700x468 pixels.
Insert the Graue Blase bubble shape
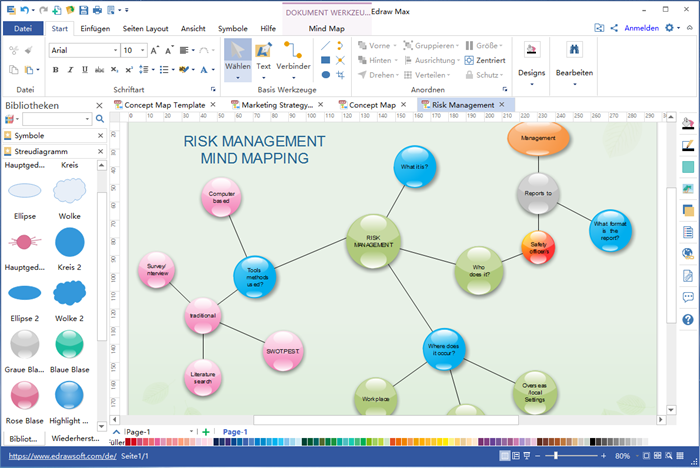click(x=25, y=344)
